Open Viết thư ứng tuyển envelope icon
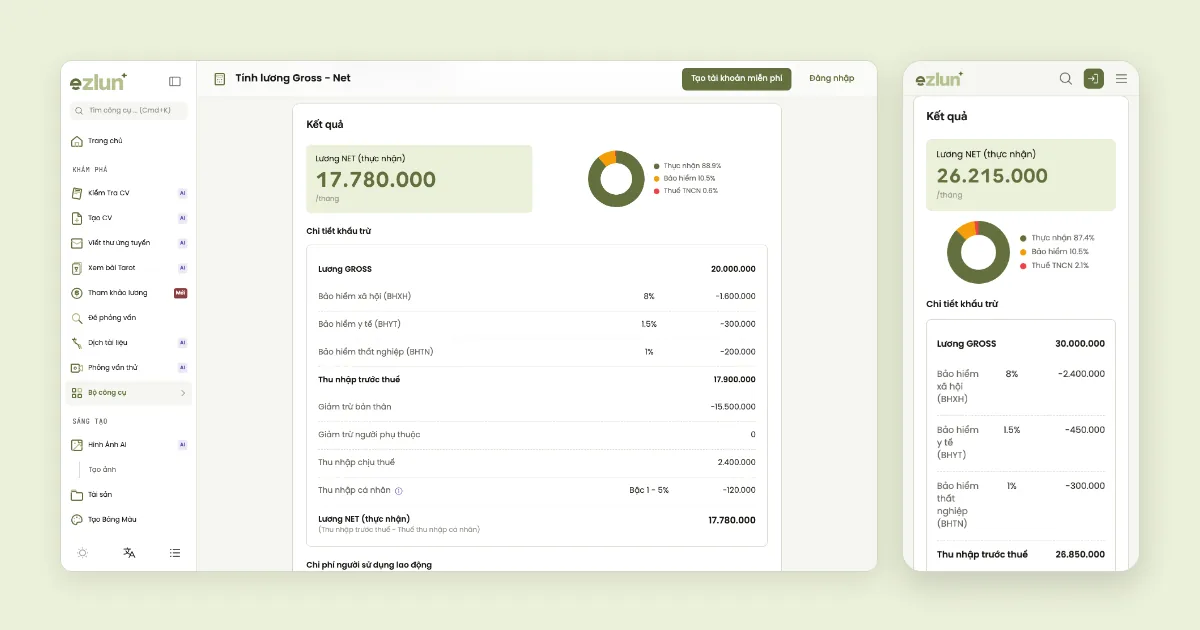The height and width of the screenshot is (630, 1200). (x=77, y=243)
